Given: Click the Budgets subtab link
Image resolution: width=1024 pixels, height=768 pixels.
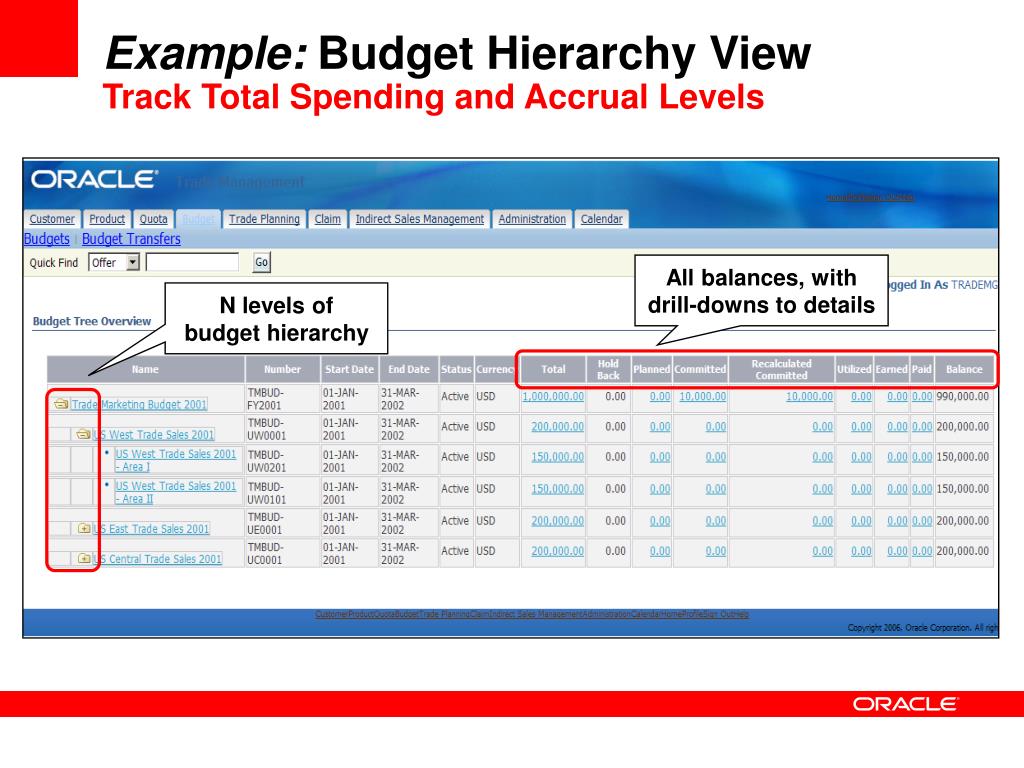Looking at the screenshot, I should (x=46, y=239).
